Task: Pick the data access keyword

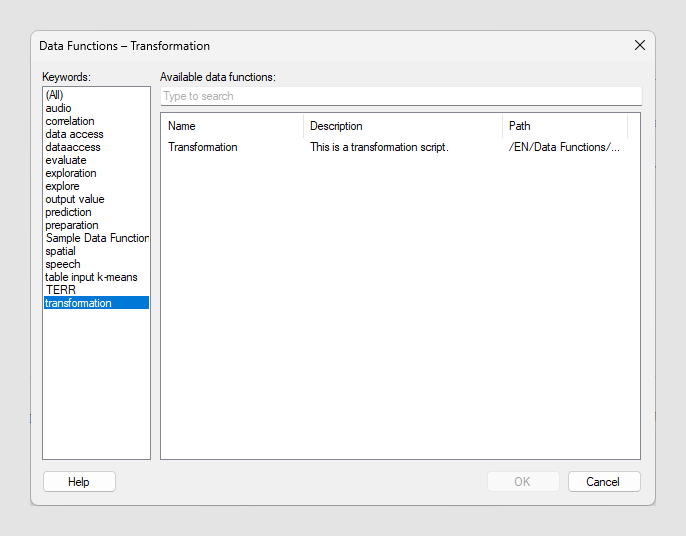Action: coord(74,134)
